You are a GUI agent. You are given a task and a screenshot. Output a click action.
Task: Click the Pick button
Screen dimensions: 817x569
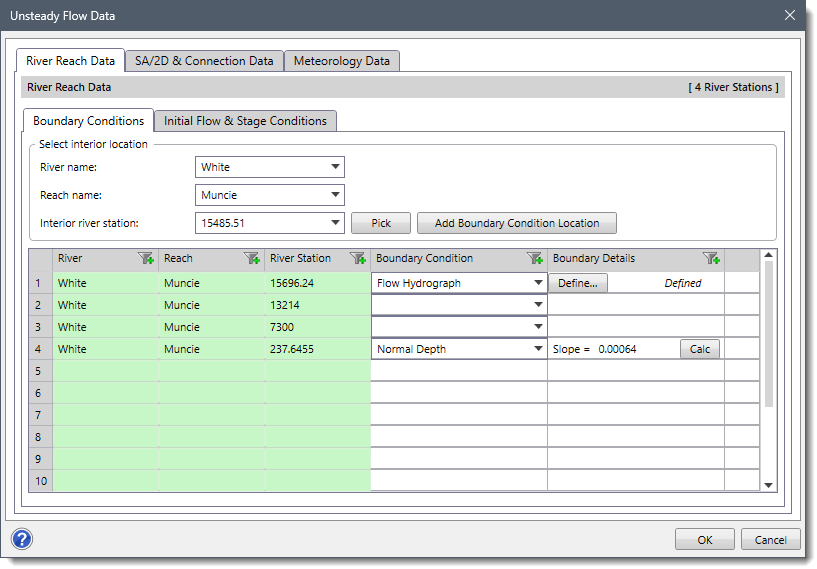381,223
